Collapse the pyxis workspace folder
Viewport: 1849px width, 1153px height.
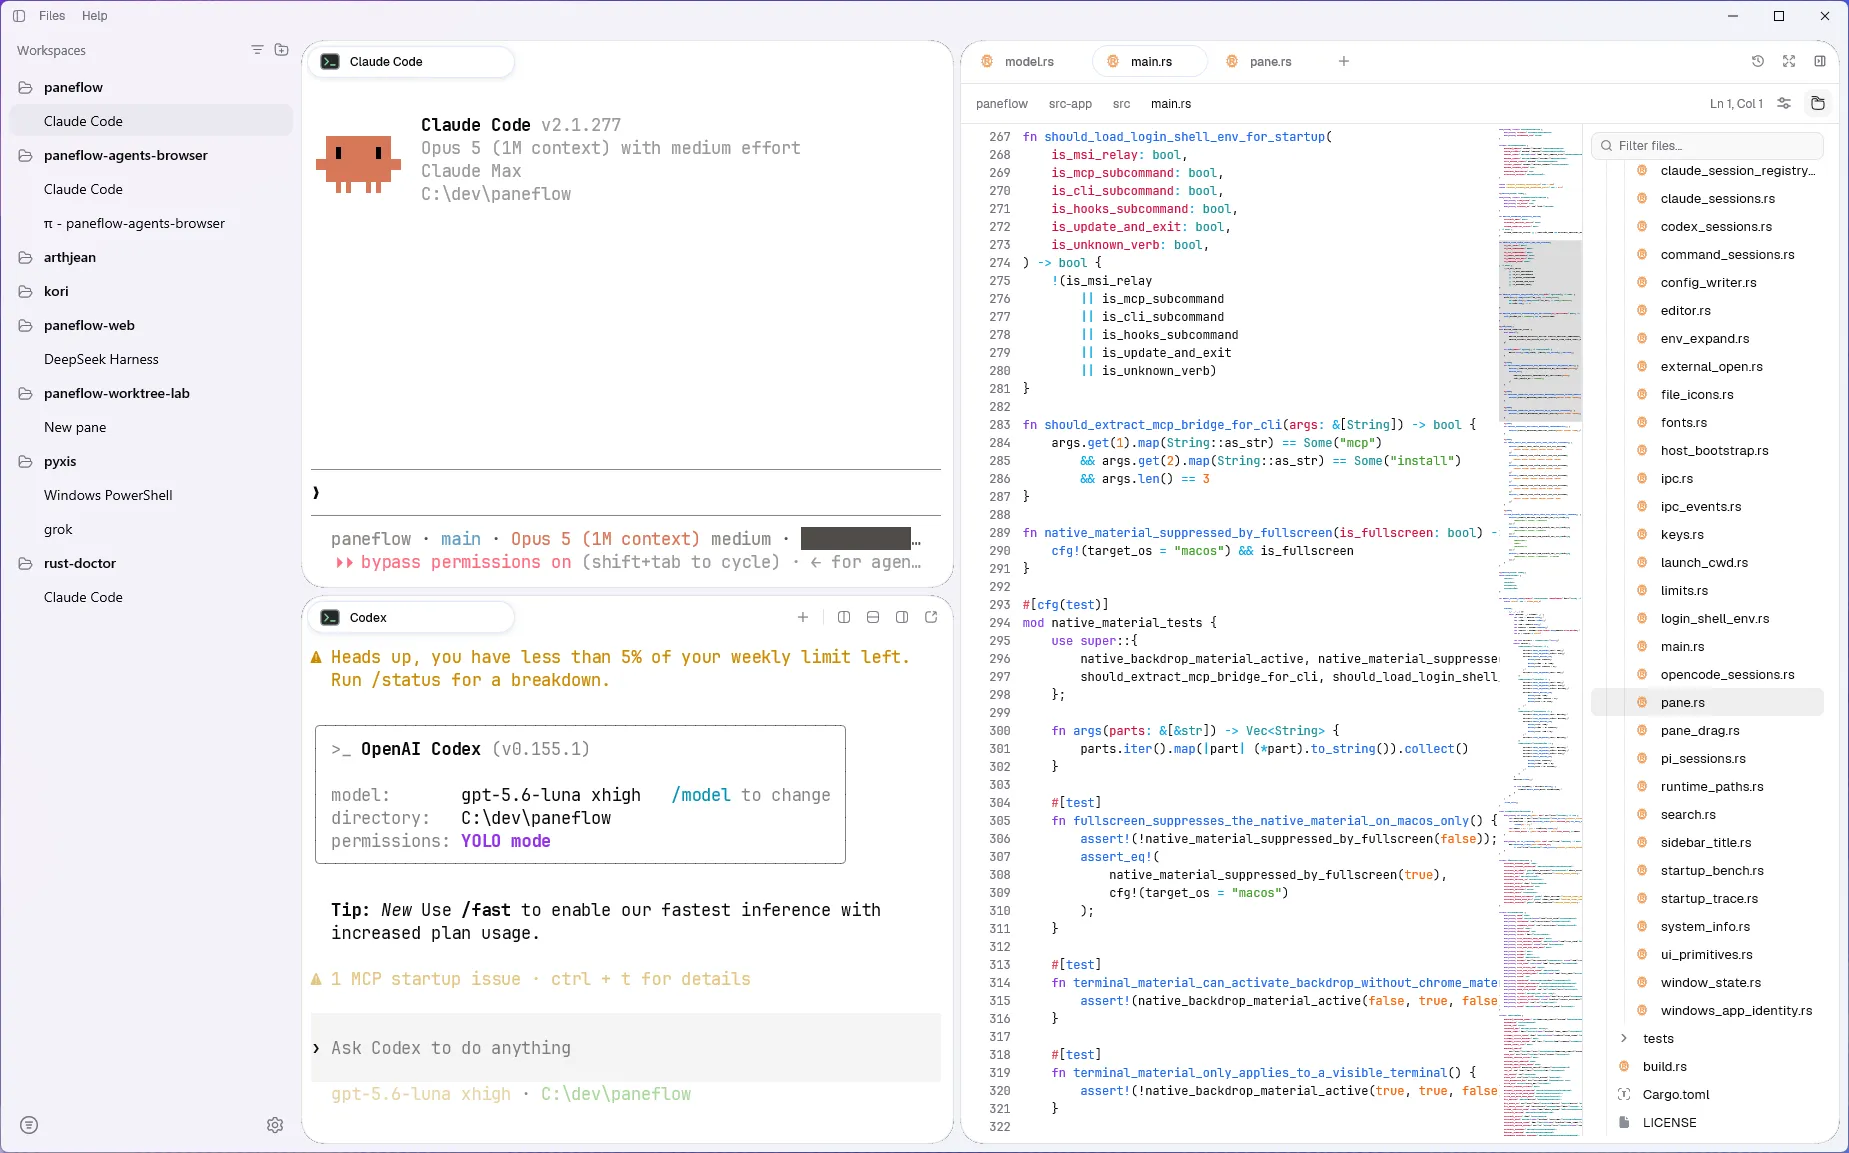click(x=26, y=461)
